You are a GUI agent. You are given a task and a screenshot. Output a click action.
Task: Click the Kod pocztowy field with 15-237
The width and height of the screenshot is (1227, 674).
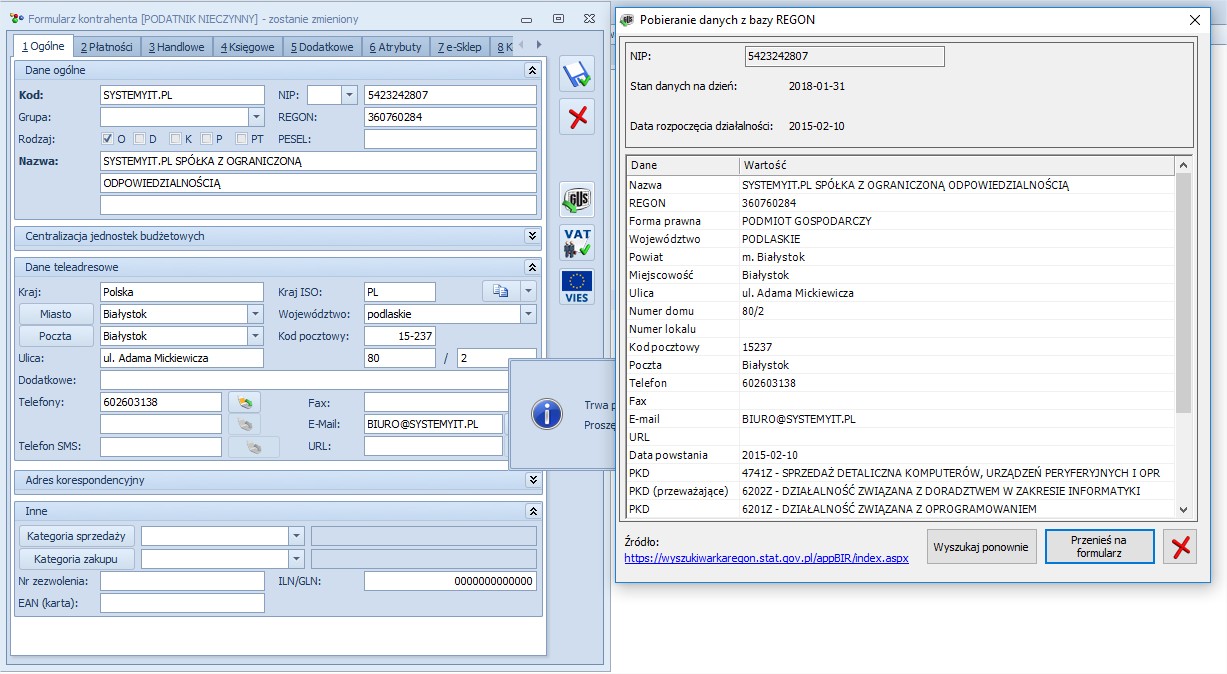click(x=400, y=336)
